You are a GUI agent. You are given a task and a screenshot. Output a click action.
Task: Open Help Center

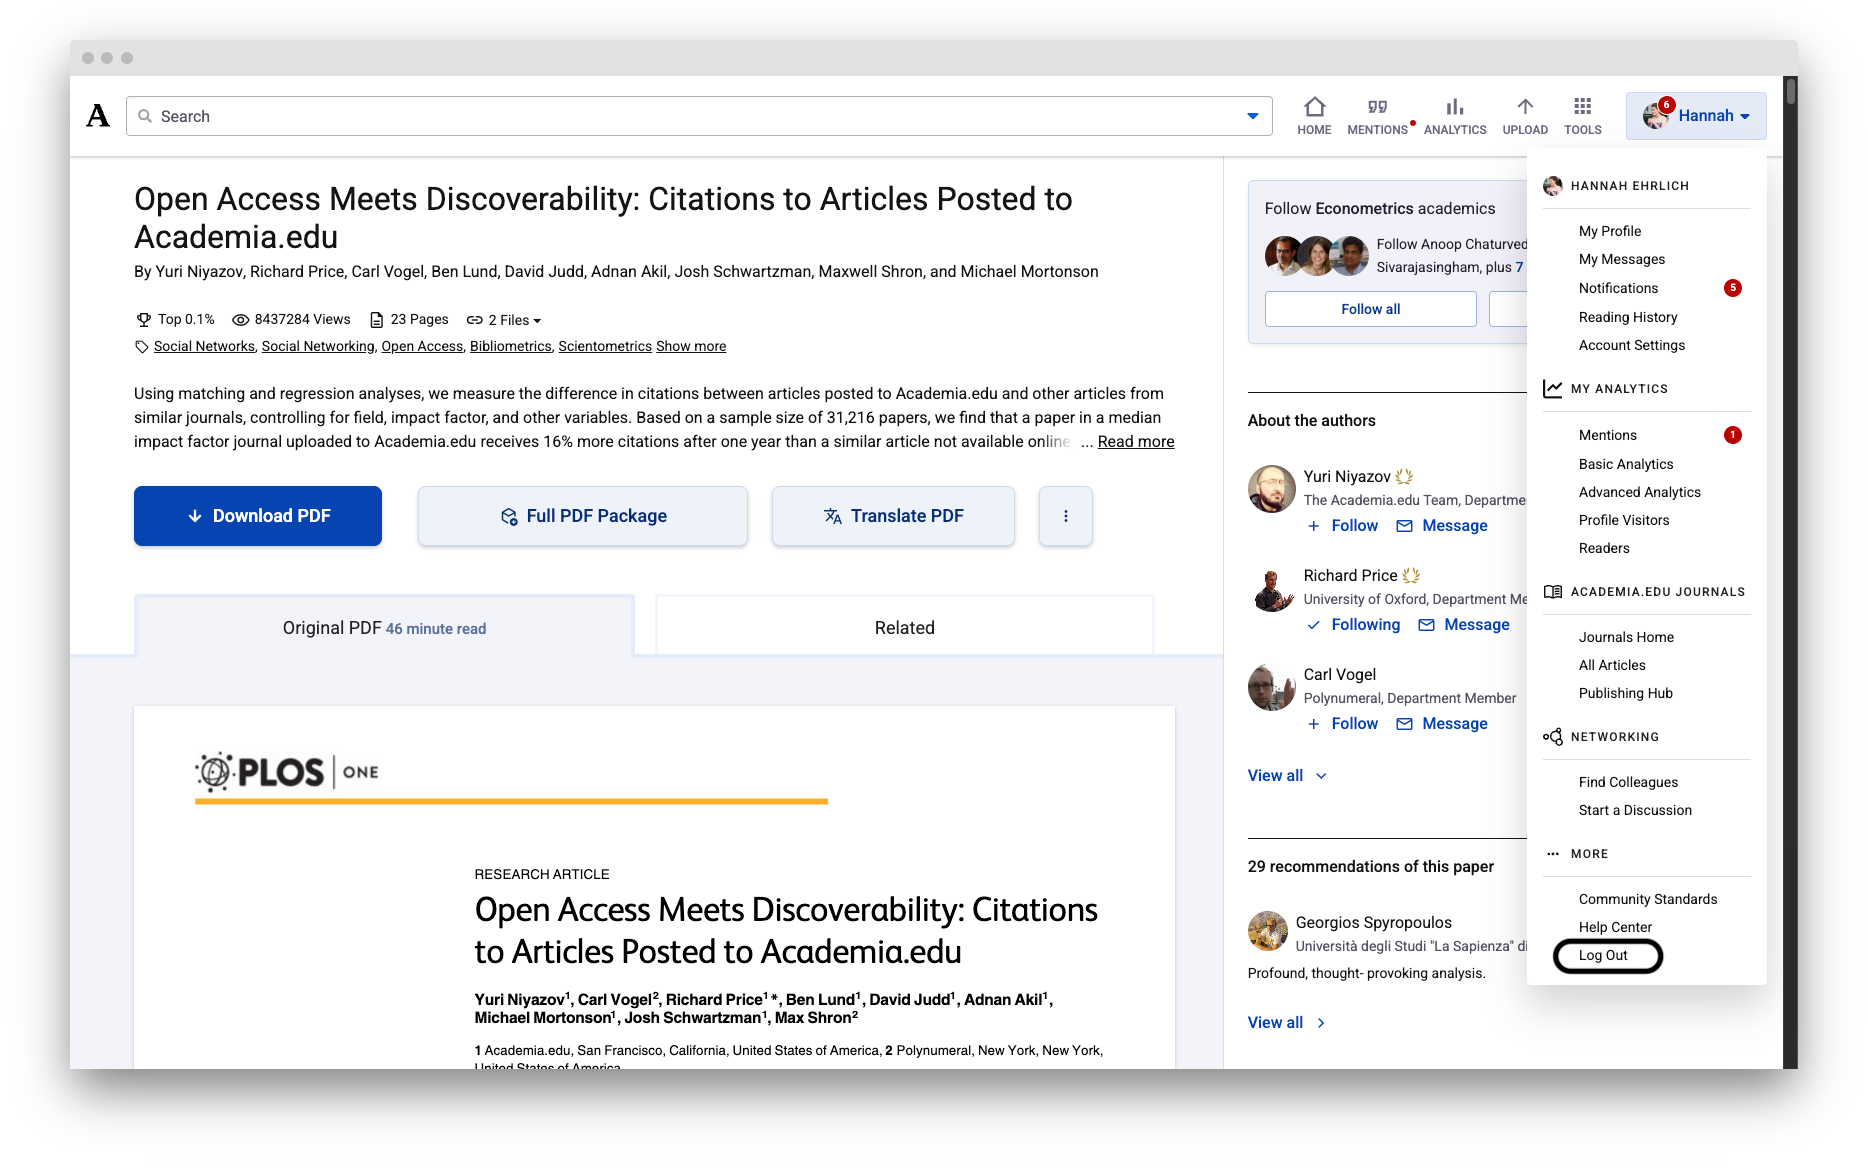tap(1615, 927)
